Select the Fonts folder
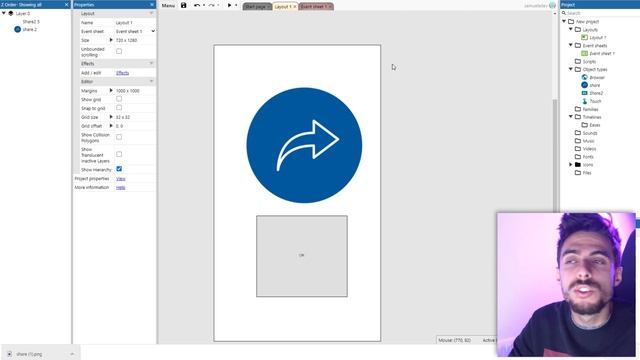 click(584, 157)
